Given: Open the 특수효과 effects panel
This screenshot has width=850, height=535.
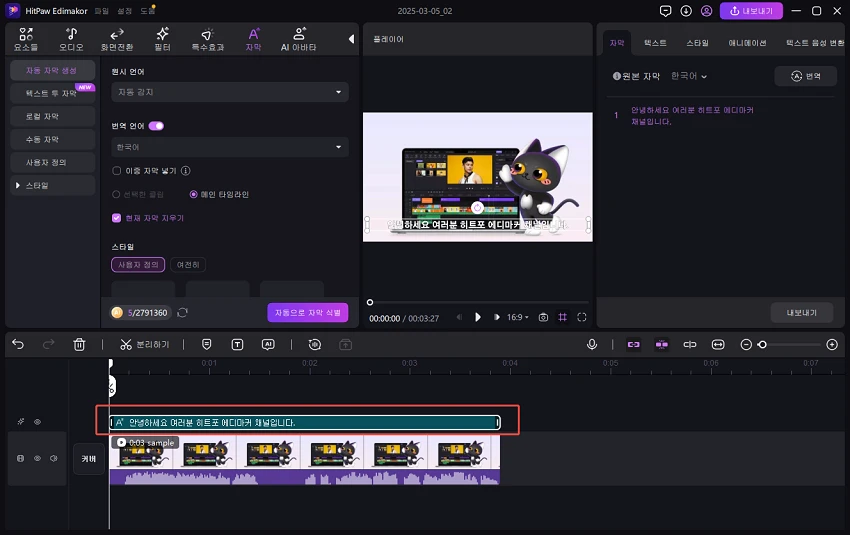Looking at the screenshot, I should (208, 39).
